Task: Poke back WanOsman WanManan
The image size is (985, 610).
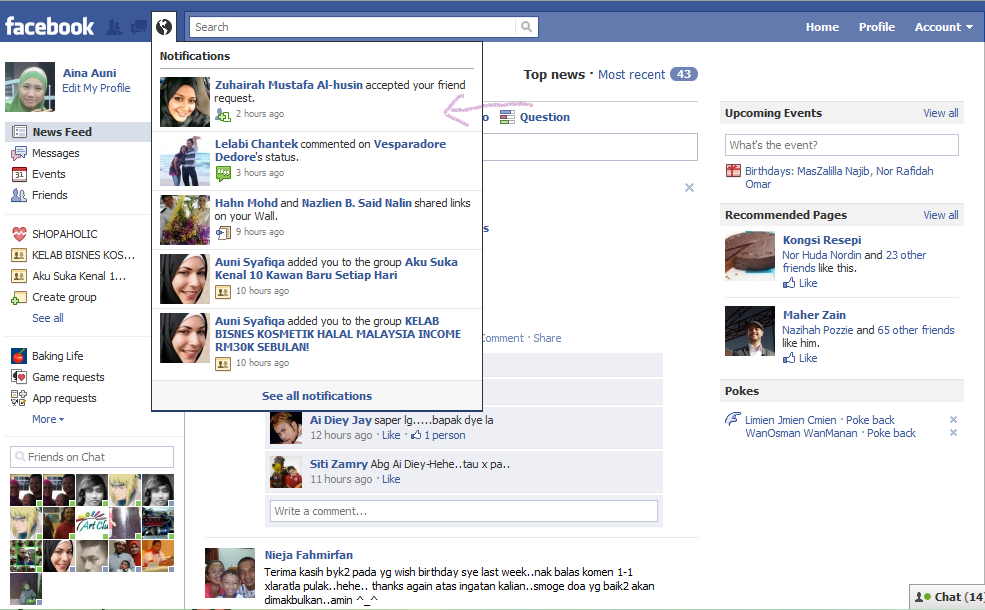Action: (890, 433)
